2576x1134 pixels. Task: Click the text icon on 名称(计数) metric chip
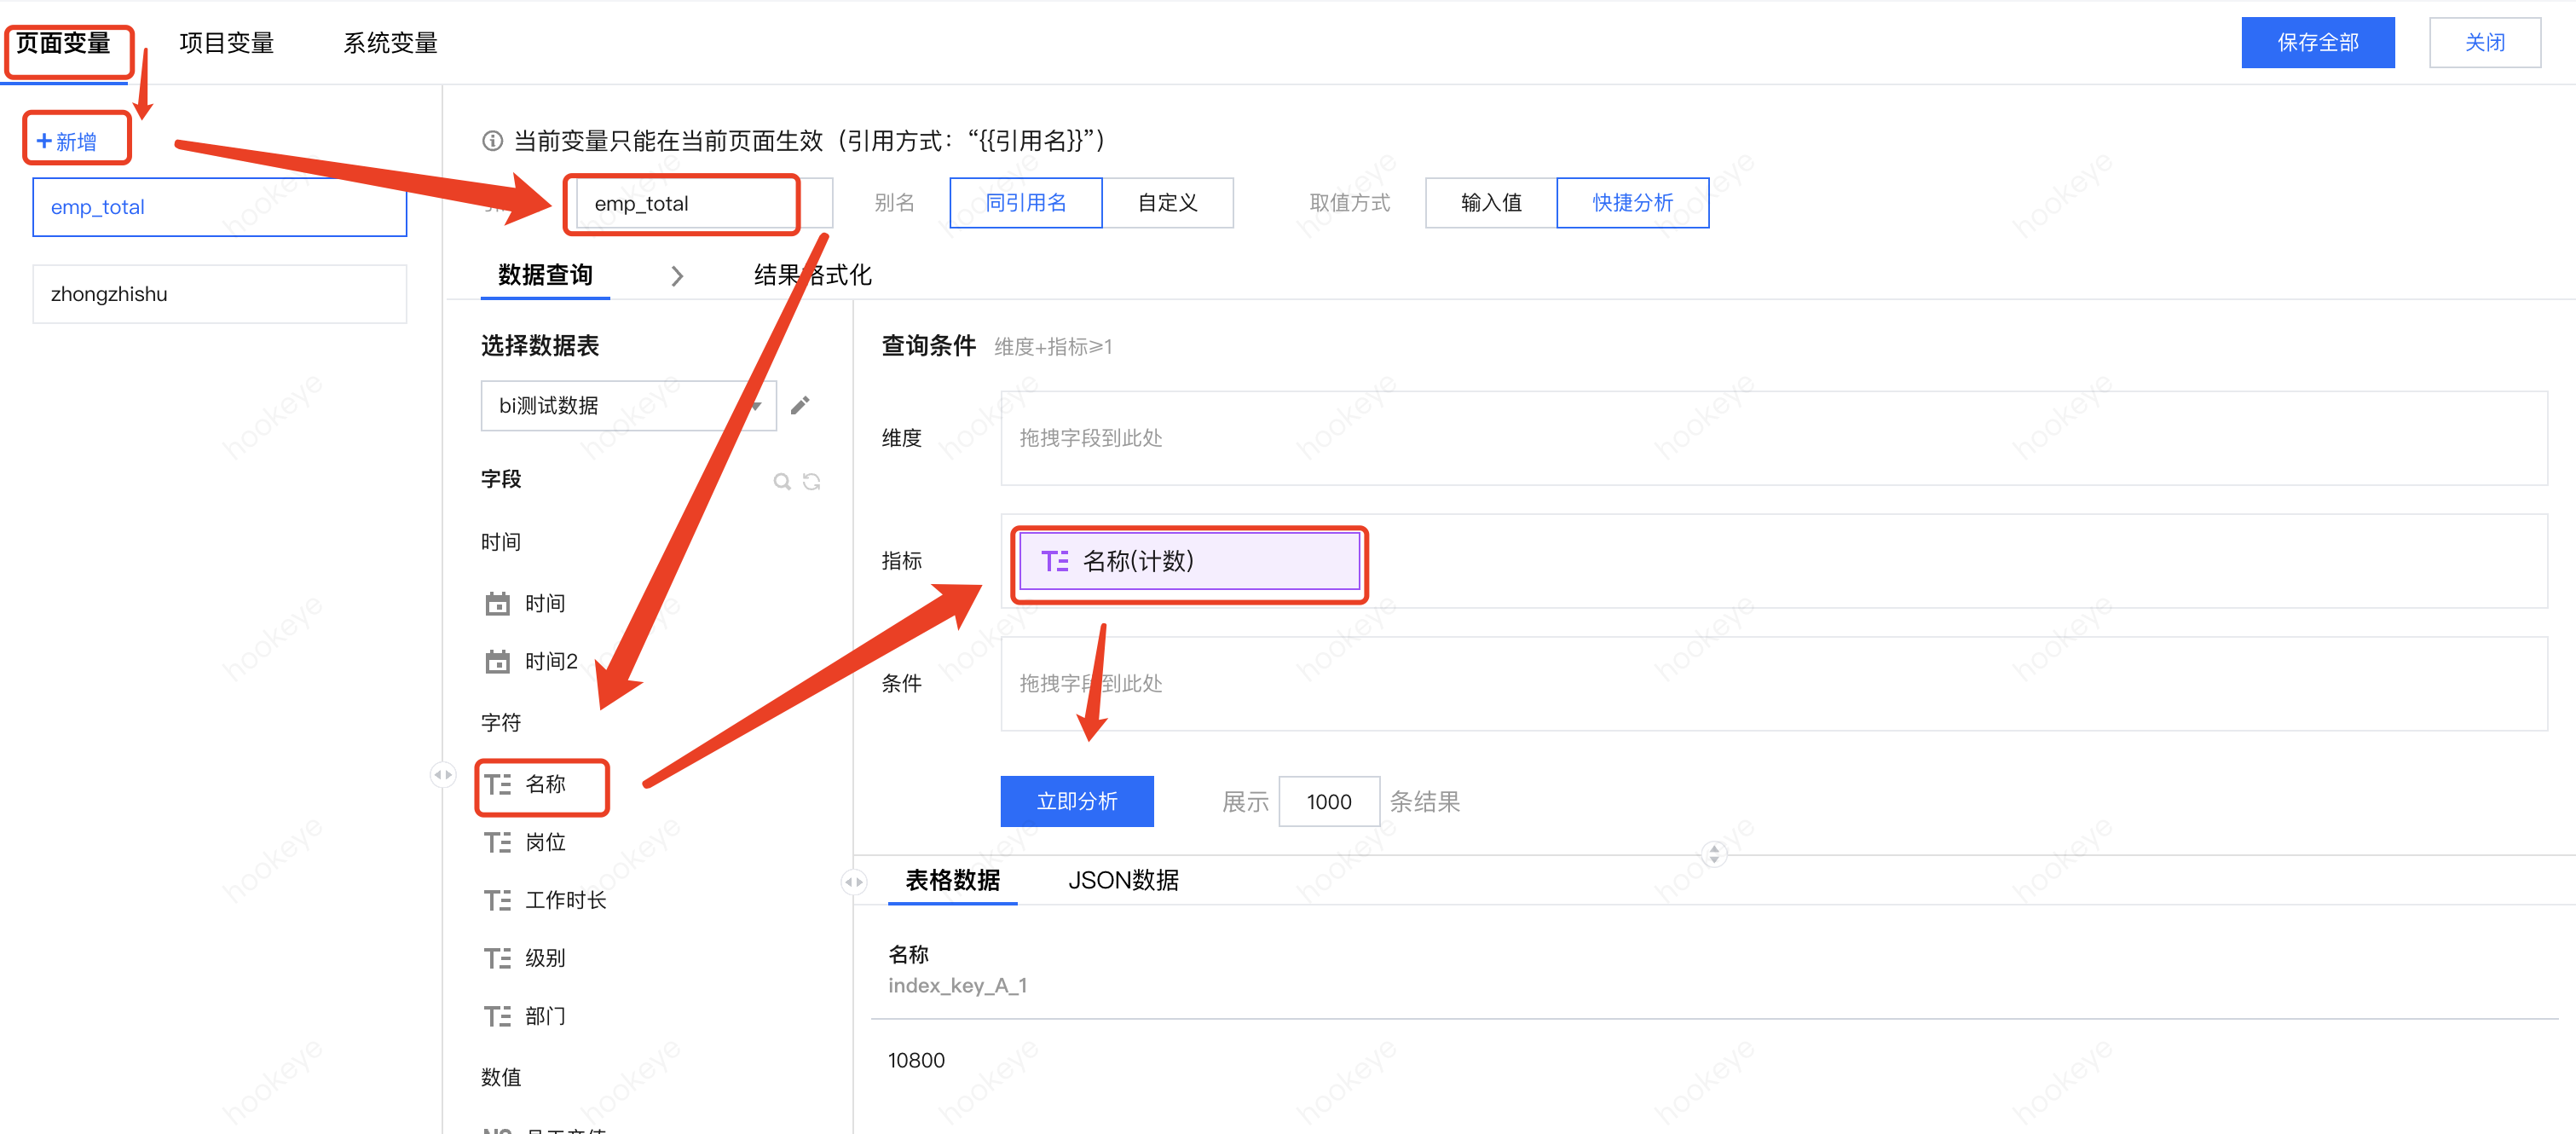pos(1054,561)
